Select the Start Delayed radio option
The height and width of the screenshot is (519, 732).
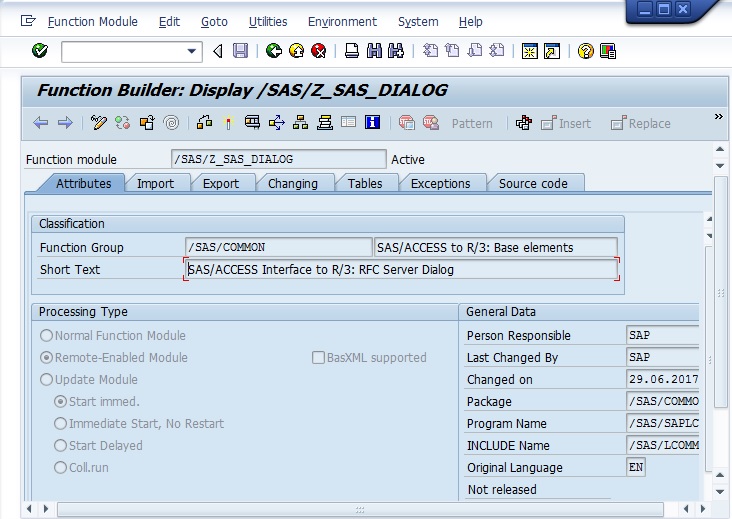[x=60, y=445]
